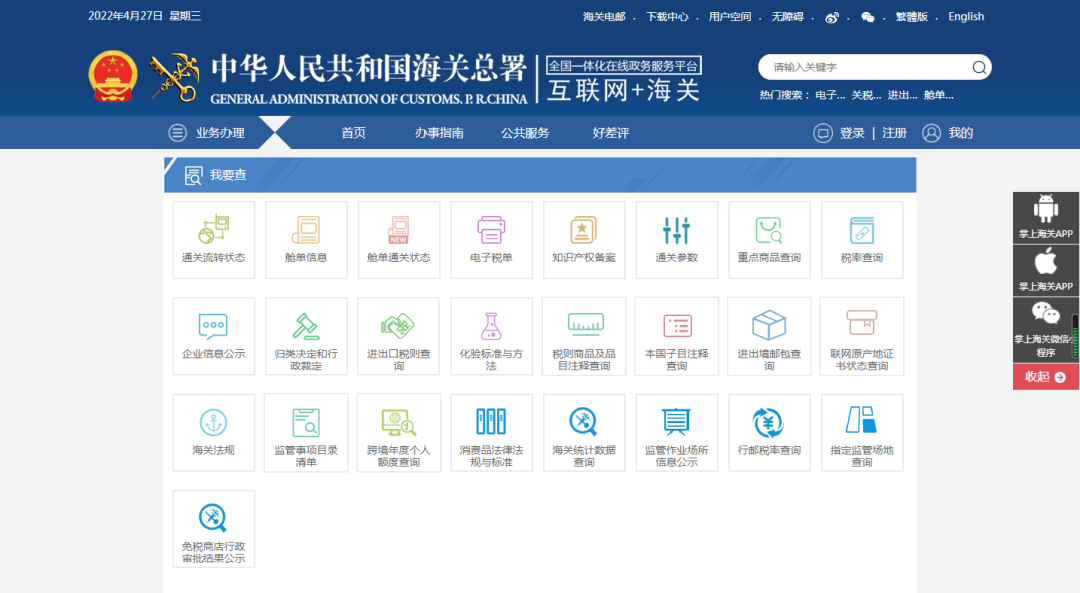
Task: Open 免税商店行政审批结果公示 tile
Action: 214,529
